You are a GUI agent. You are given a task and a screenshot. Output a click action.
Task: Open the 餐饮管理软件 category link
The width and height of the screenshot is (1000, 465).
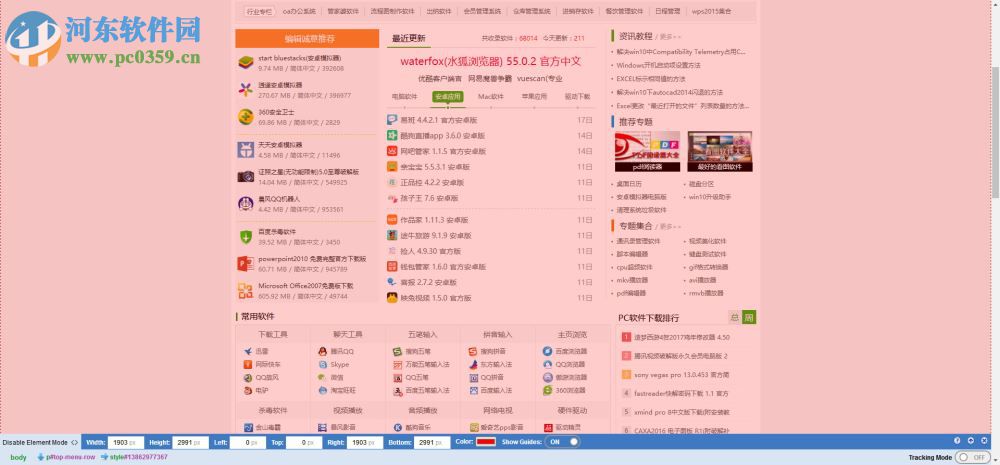(x=624, y=11)
